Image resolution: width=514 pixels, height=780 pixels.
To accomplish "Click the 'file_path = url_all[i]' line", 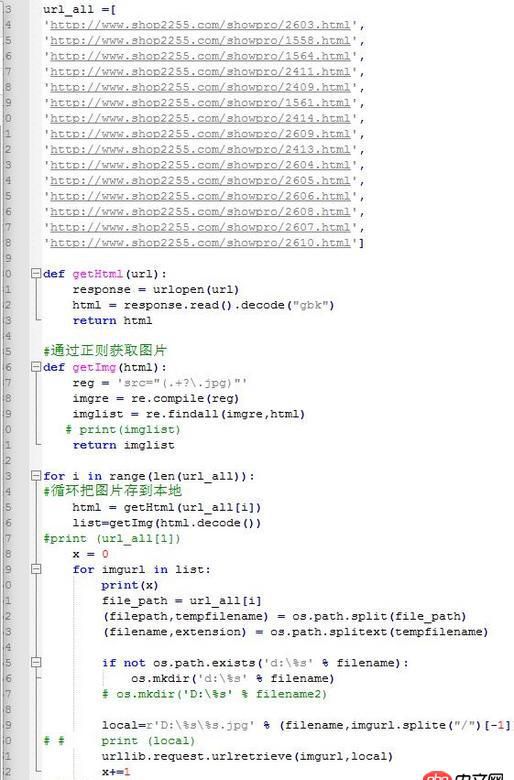I will [181, 600].
